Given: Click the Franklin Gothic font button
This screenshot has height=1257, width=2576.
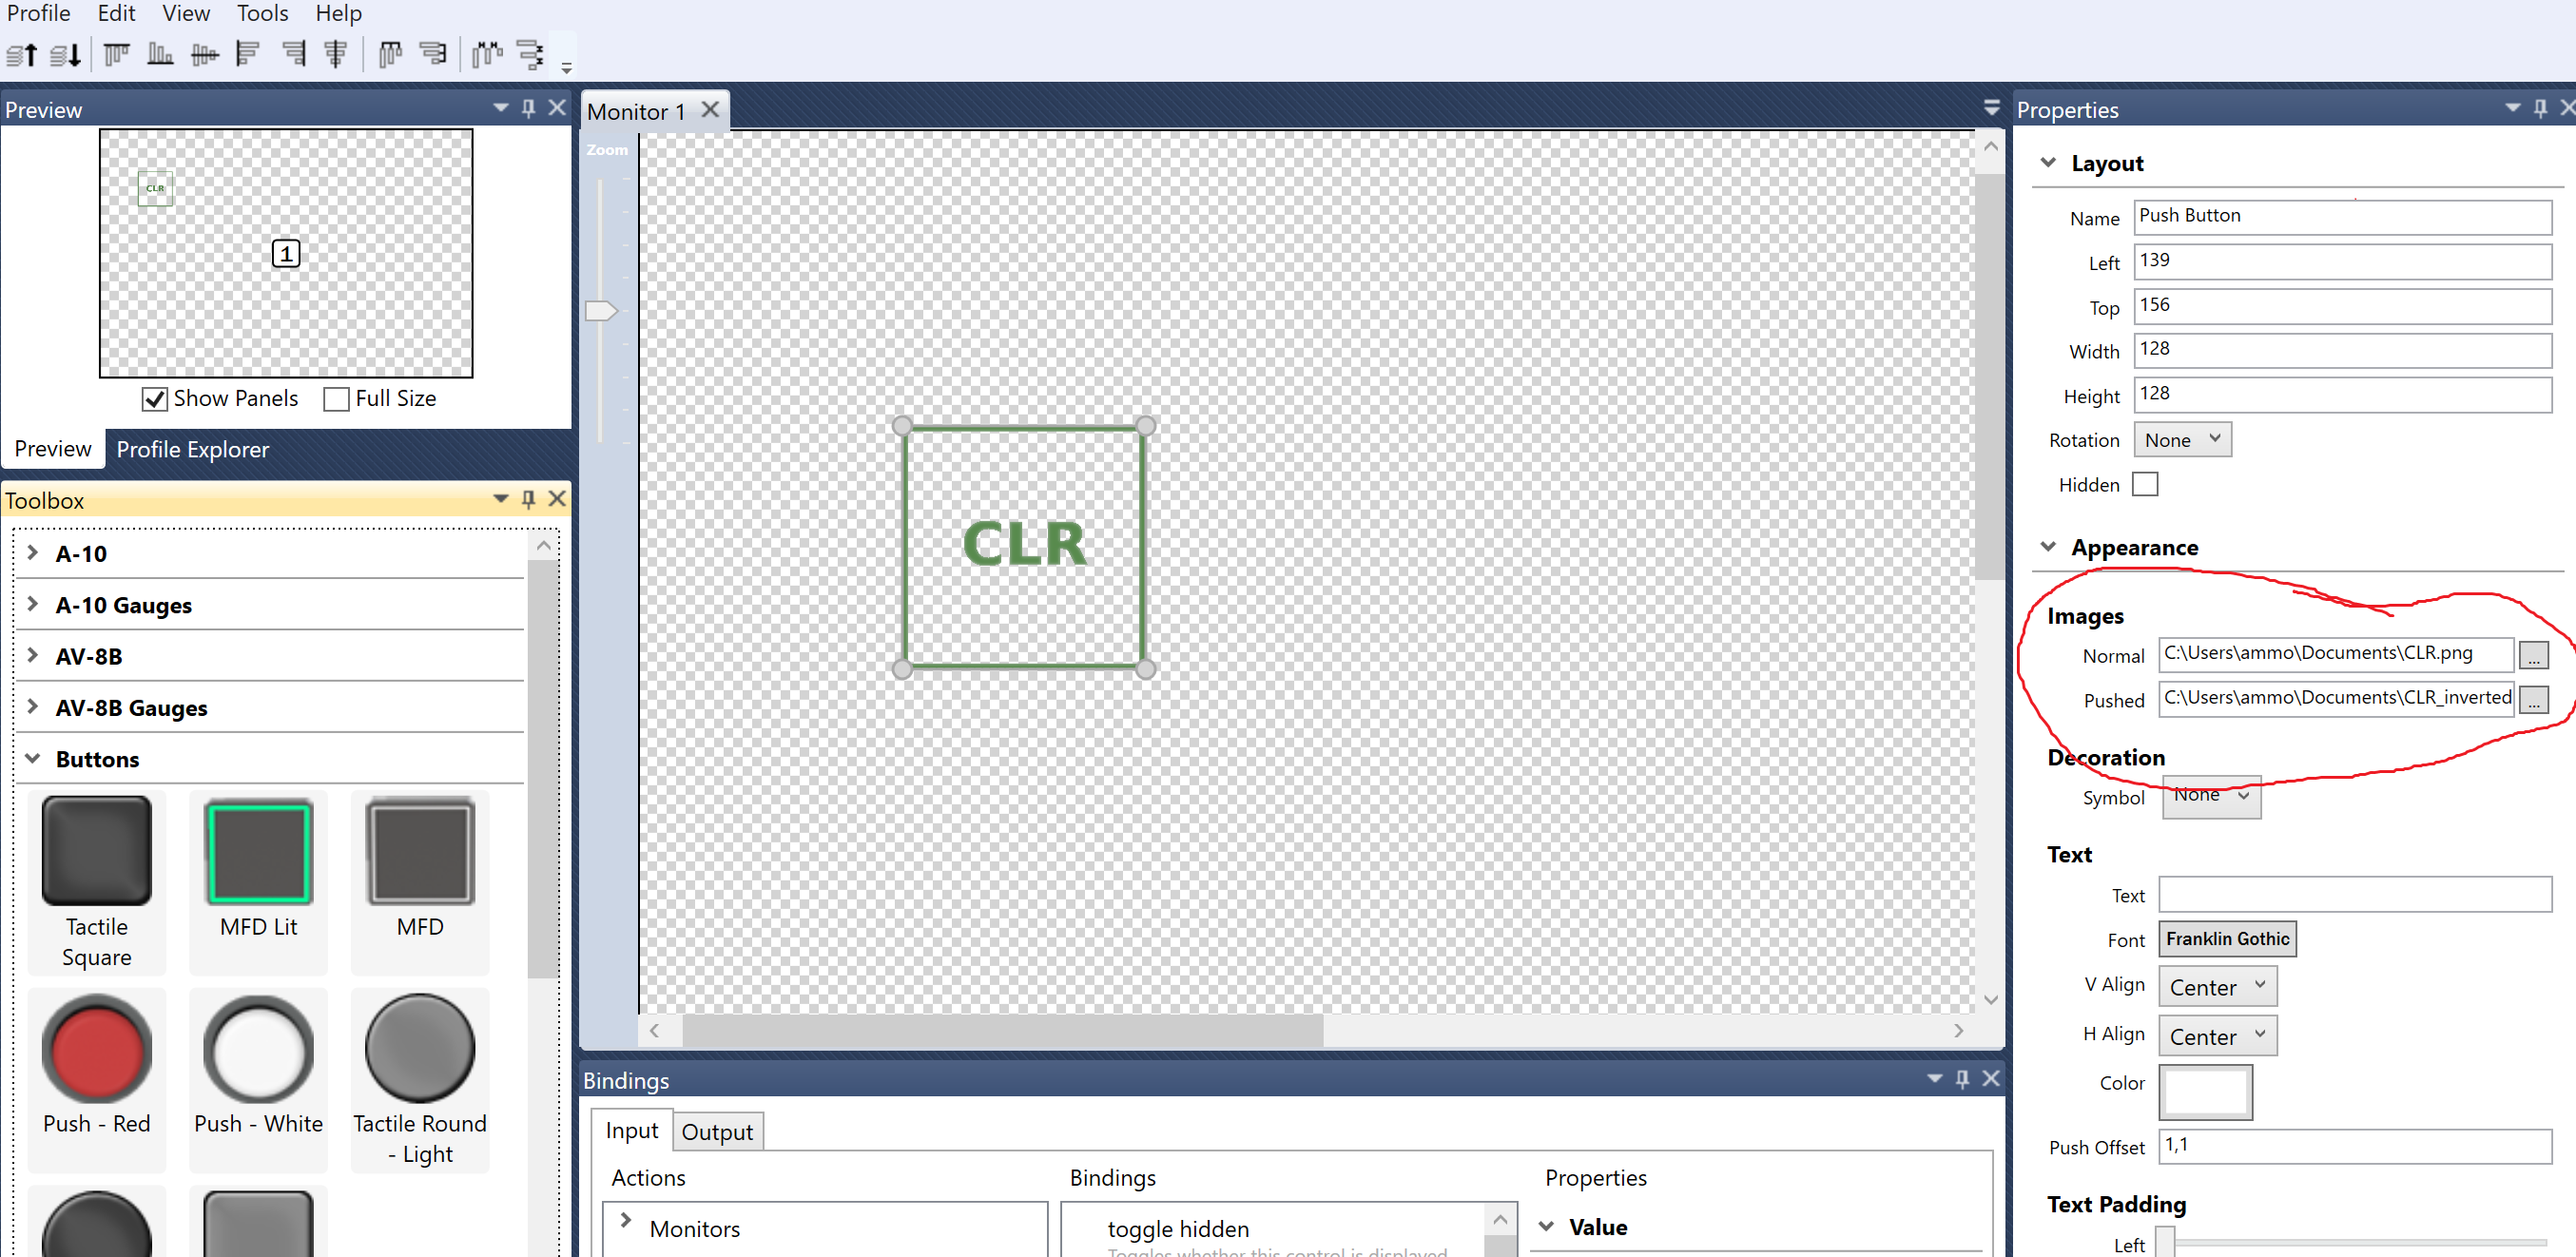Looking at the screenshot, I should 2227,938.
